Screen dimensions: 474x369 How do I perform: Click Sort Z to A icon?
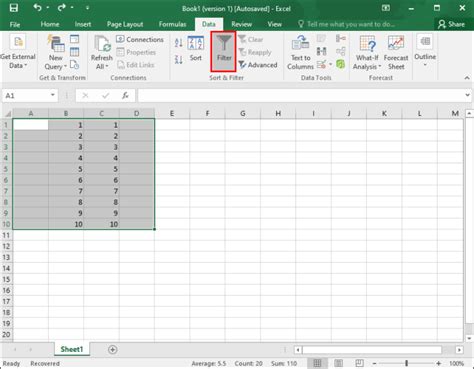click(x=179, y=60)
